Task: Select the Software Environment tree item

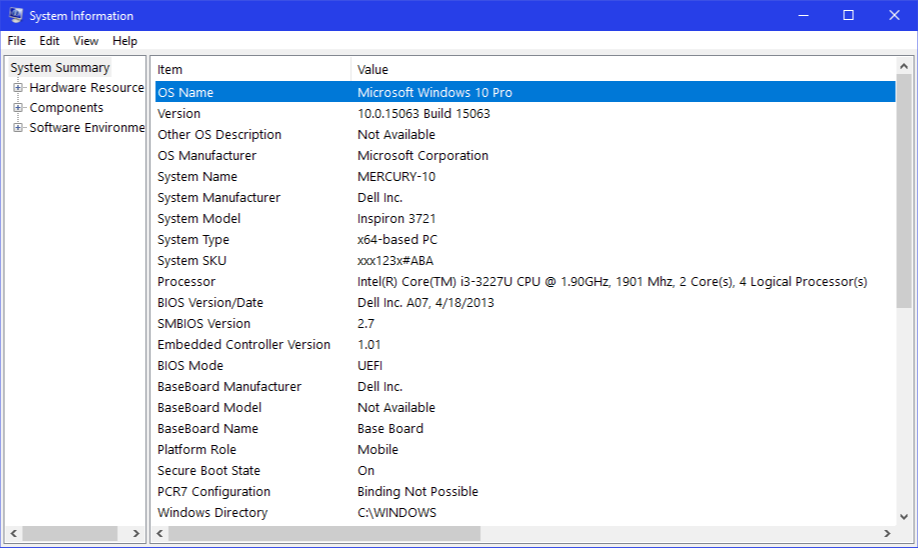Action: (x=87, y=128)
